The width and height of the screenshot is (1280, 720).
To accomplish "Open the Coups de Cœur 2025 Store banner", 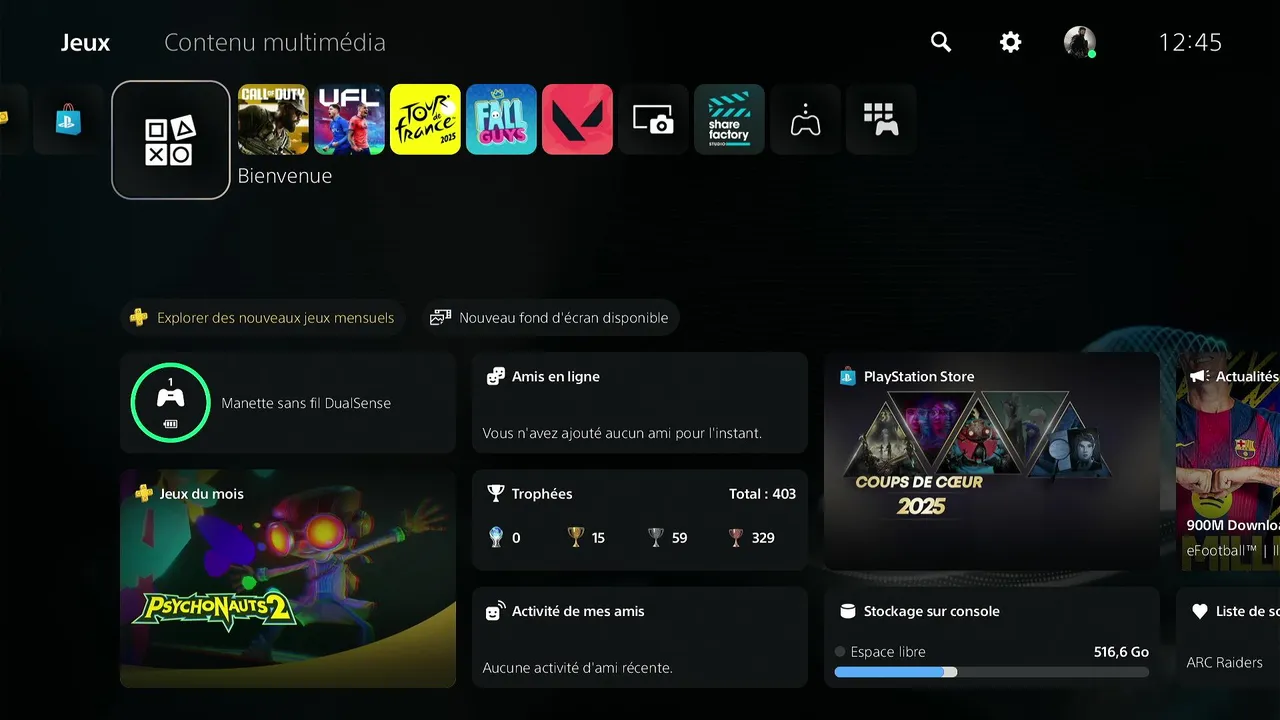I will pyautogui.click(x=992, y=461).
